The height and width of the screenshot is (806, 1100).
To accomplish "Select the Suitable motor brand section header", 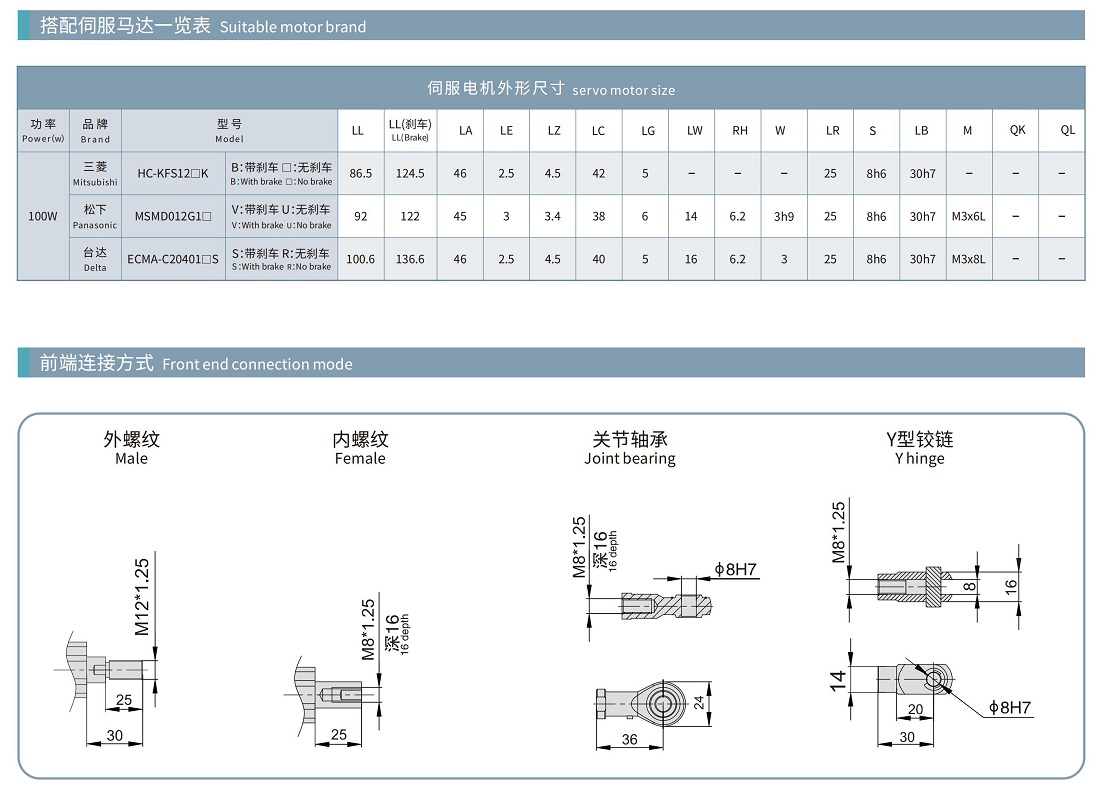I will pyautogui.click(x=203, y=26).
